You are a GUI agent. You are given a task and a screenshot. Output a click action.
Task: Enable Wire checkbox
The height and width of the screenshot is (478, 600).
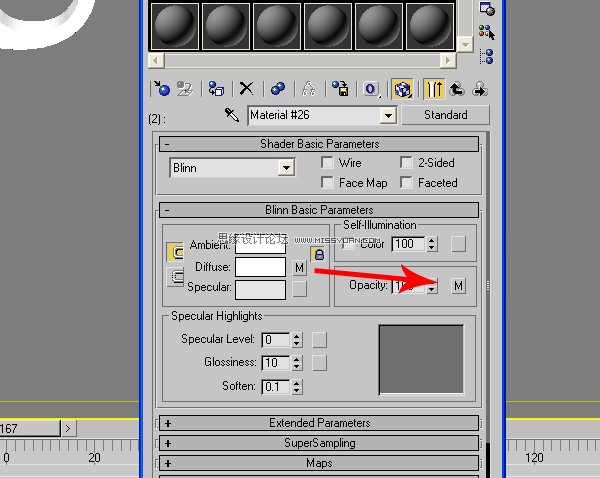(x=327, y=162)
